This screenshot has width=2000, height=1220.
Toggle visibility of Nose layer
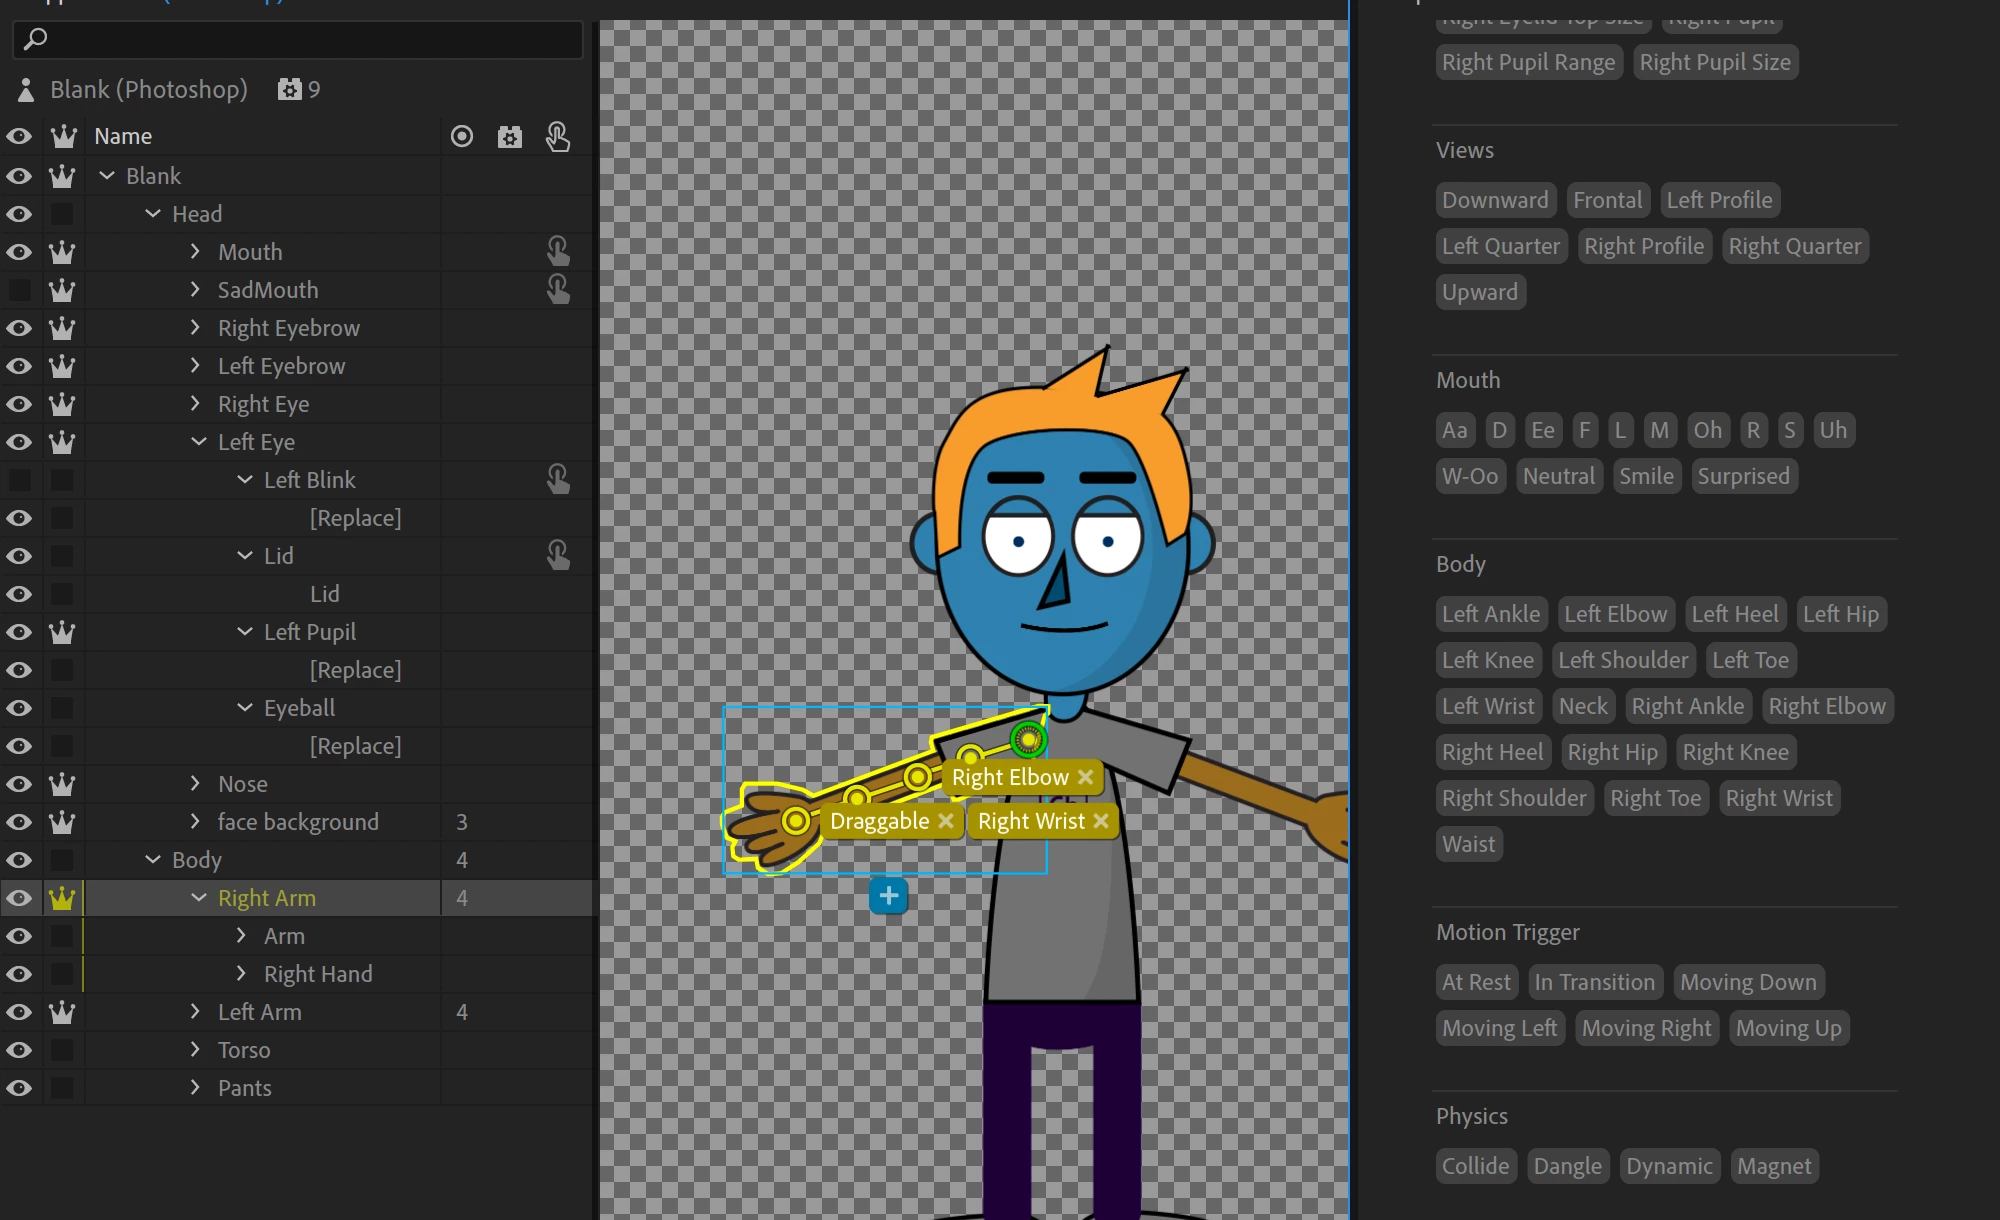[x=19, y=784]
